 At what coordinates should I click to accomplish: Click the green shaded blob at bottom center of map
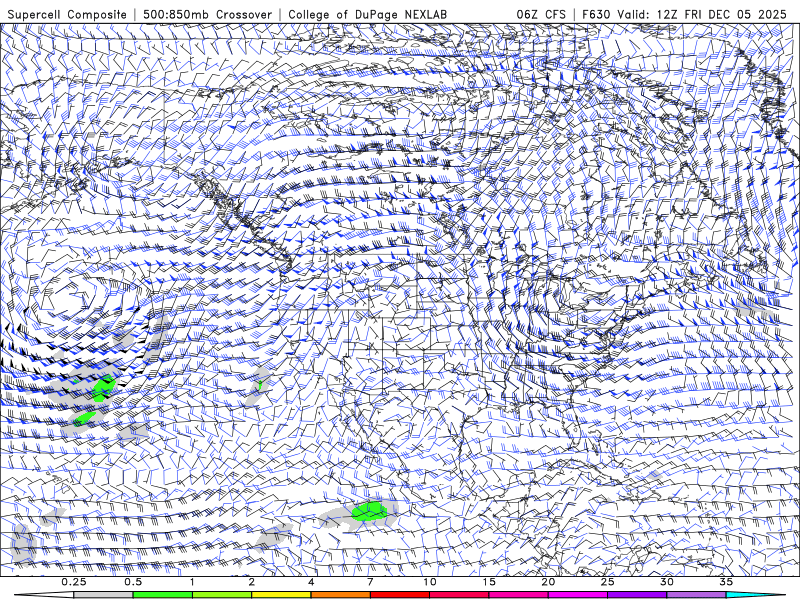[369, 511]
